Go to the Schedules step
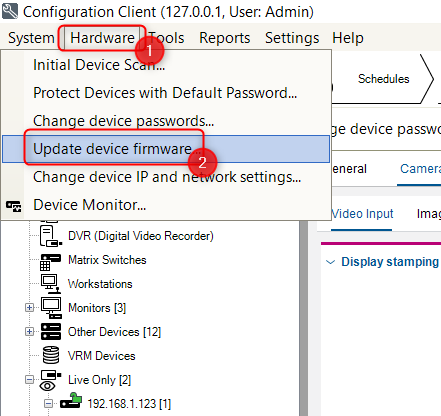 pyautogui.click(x=384, y=79)
